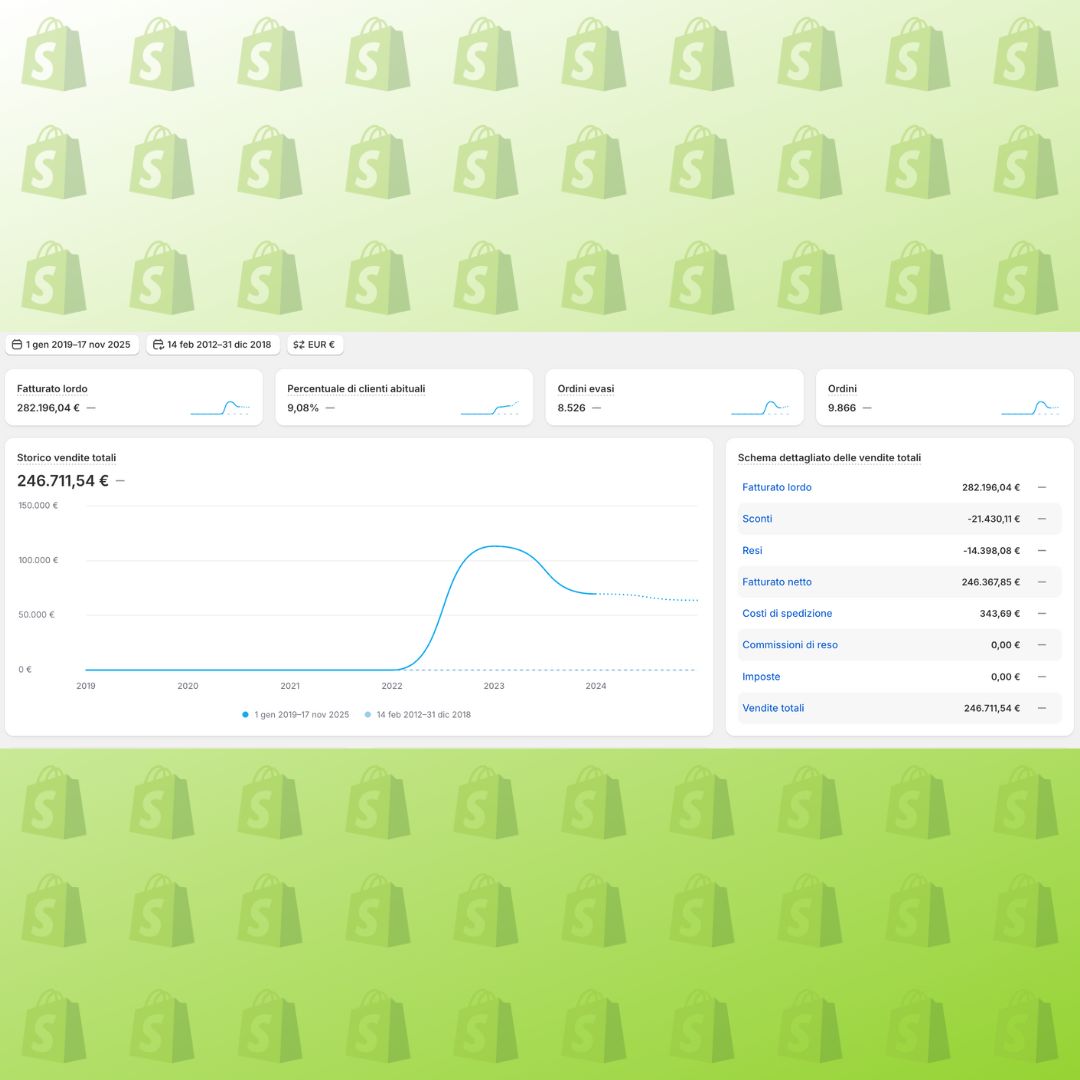Toggle the 14 feb 2012–31 dic 2018 legend series

pyautogui.click(x=417, y=715)
